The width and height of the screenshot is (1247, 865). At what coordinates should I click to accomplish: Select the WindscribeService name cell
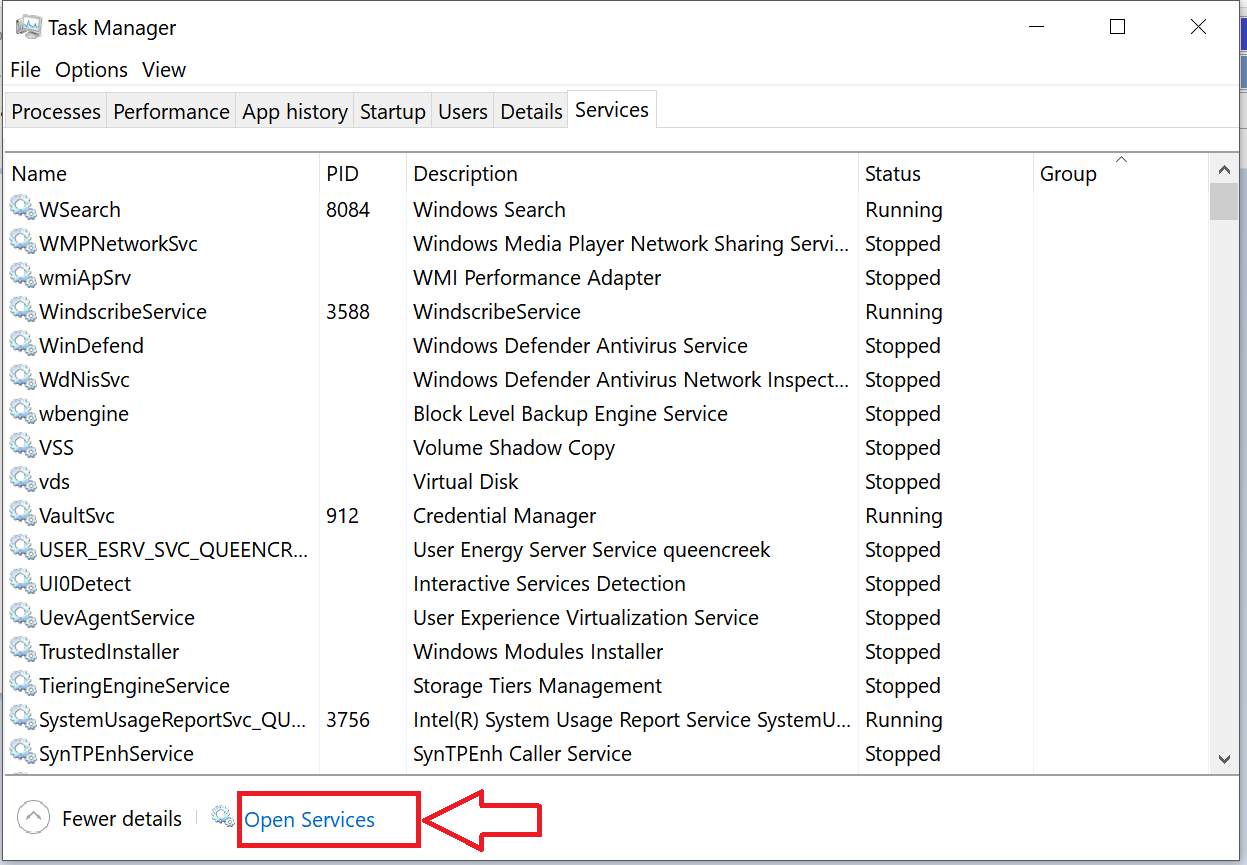(x=123, y=312)
